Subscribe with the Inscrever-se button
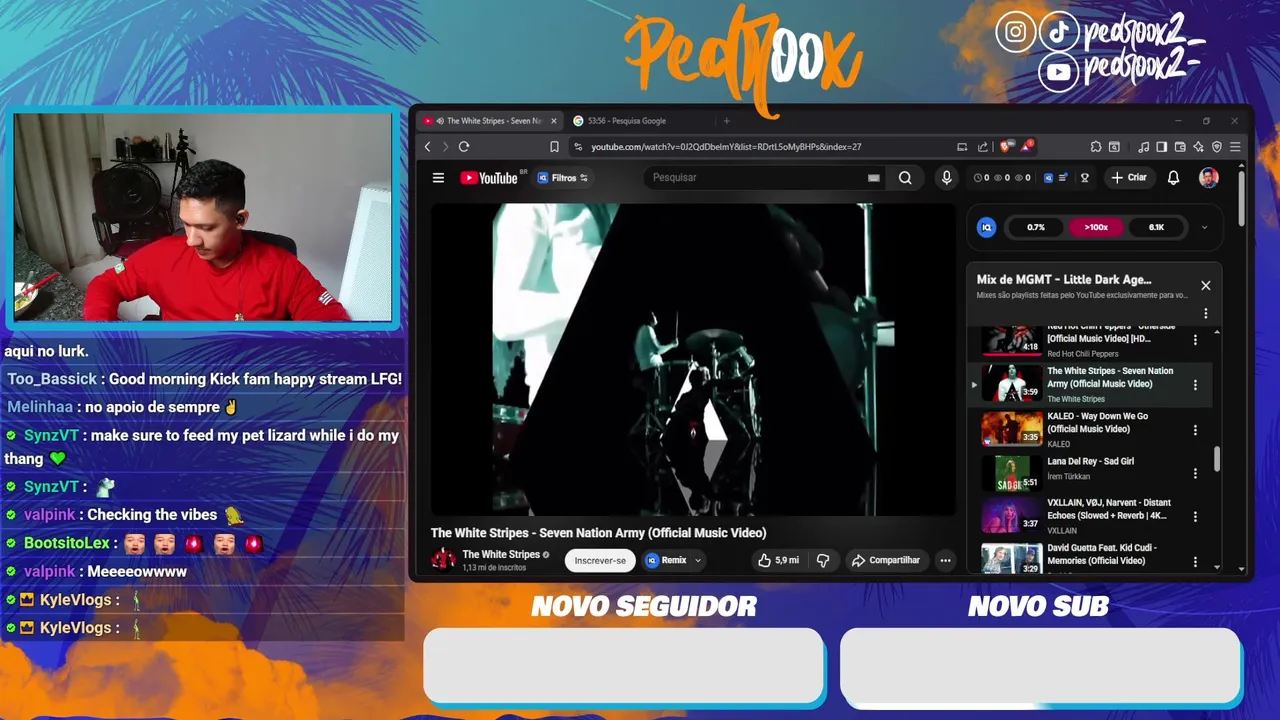This screenshot has width=1280, height=720. tap(600, 560)
